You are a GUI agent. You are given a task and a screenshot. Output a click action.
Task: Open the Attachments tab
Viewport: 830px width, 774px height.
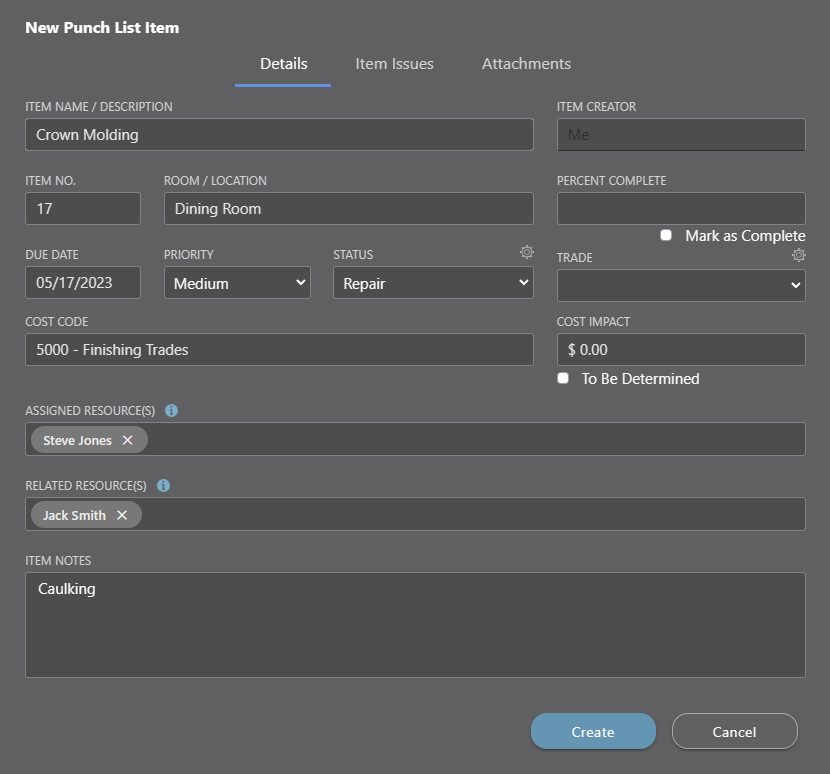pos(526,64)
